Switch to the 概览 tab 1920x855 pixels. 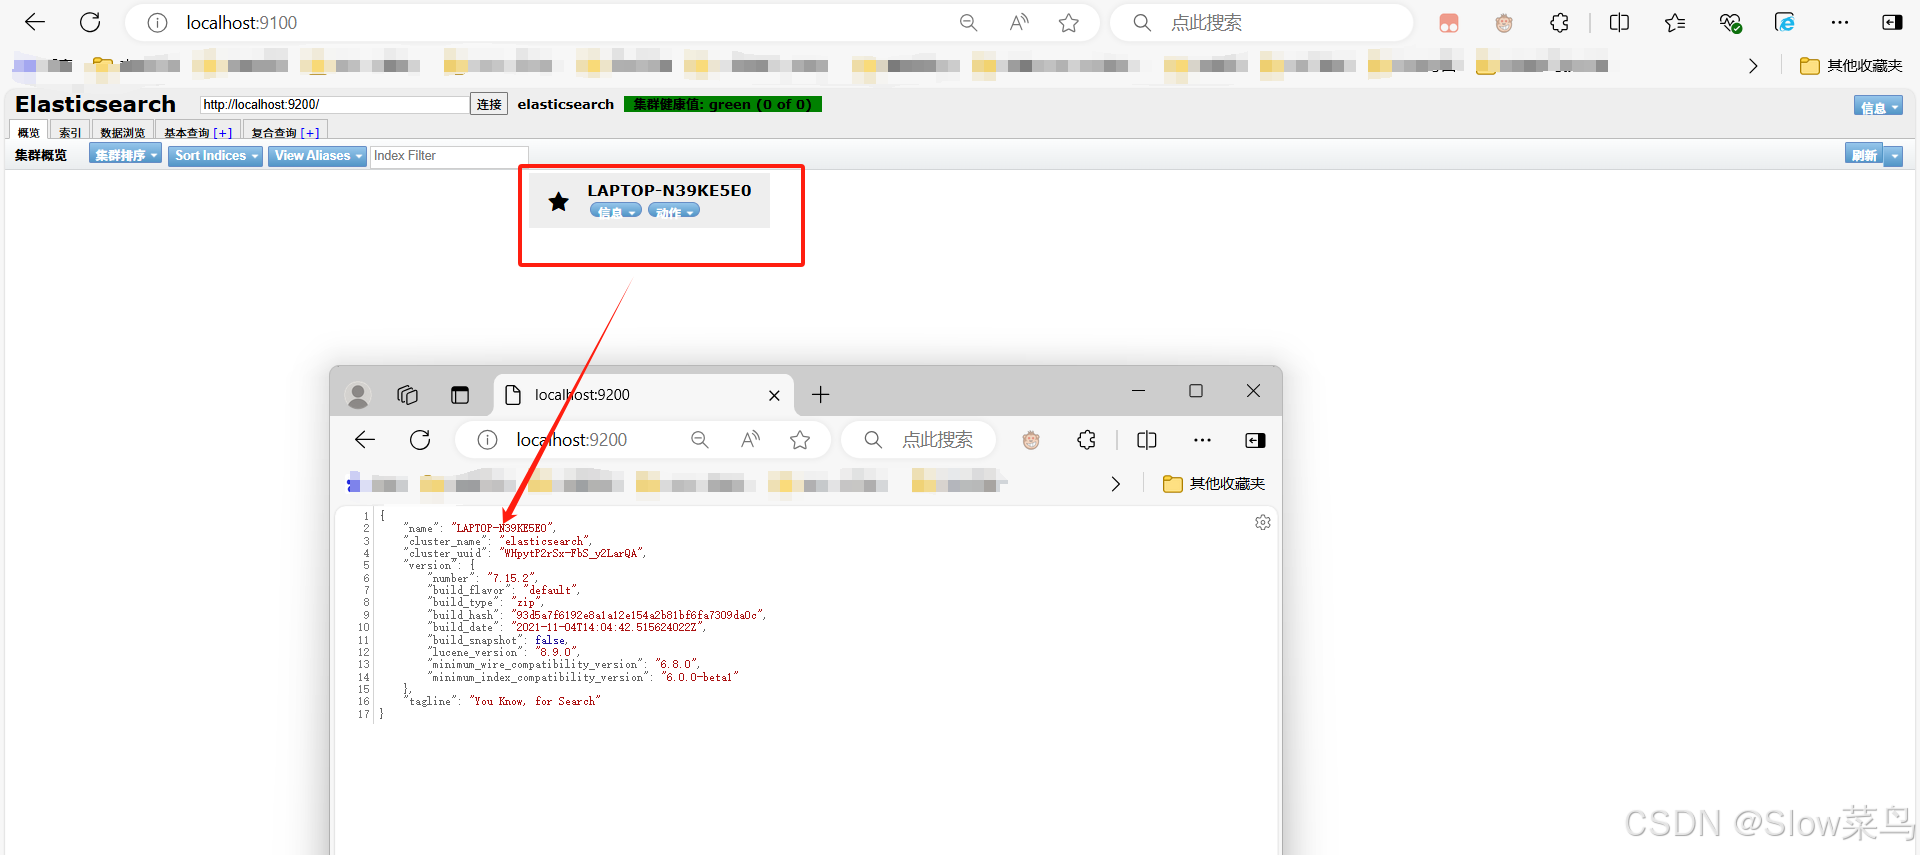[x=28, y=132]
